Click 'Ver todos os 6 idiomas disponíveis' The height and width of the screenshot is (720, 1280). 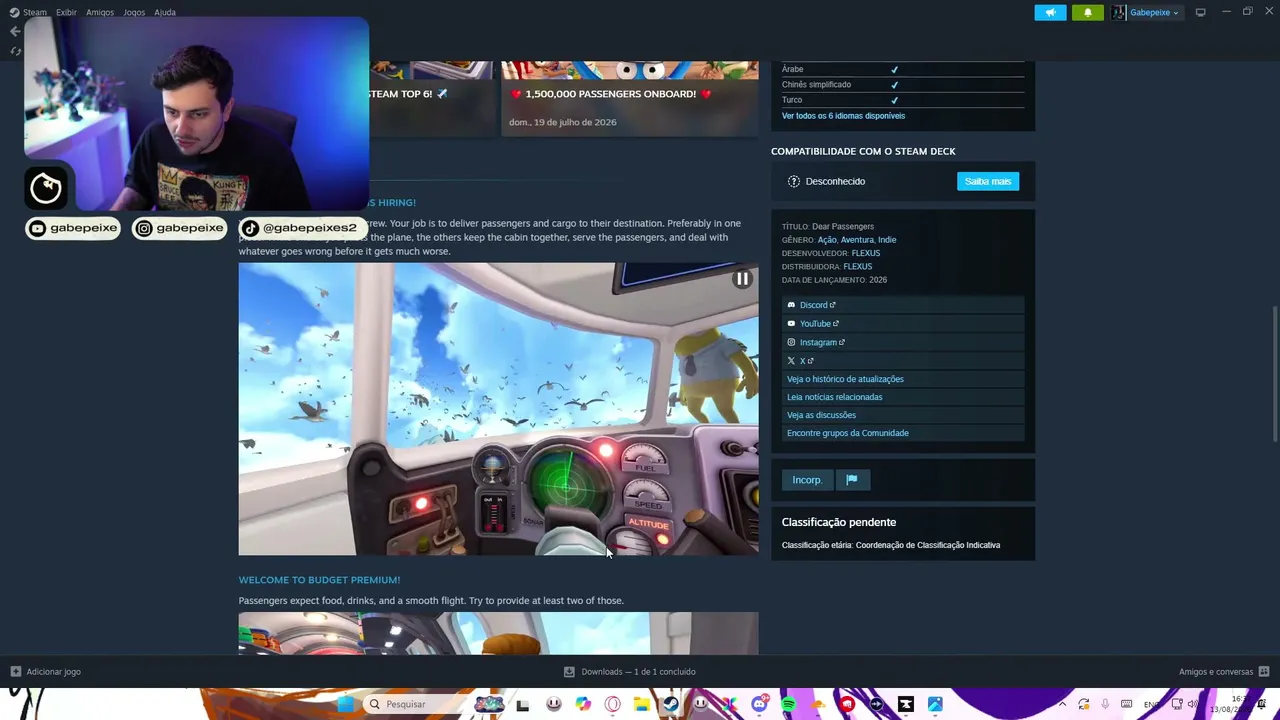pyautogui.click(x=843, y=116)
